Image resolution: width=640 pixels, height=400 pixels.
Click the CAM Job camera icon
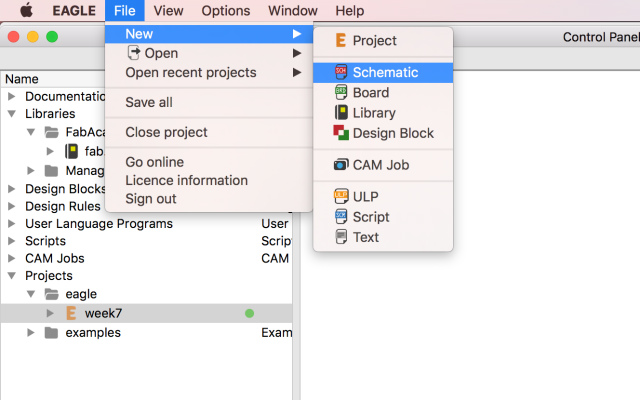point(341,165)
